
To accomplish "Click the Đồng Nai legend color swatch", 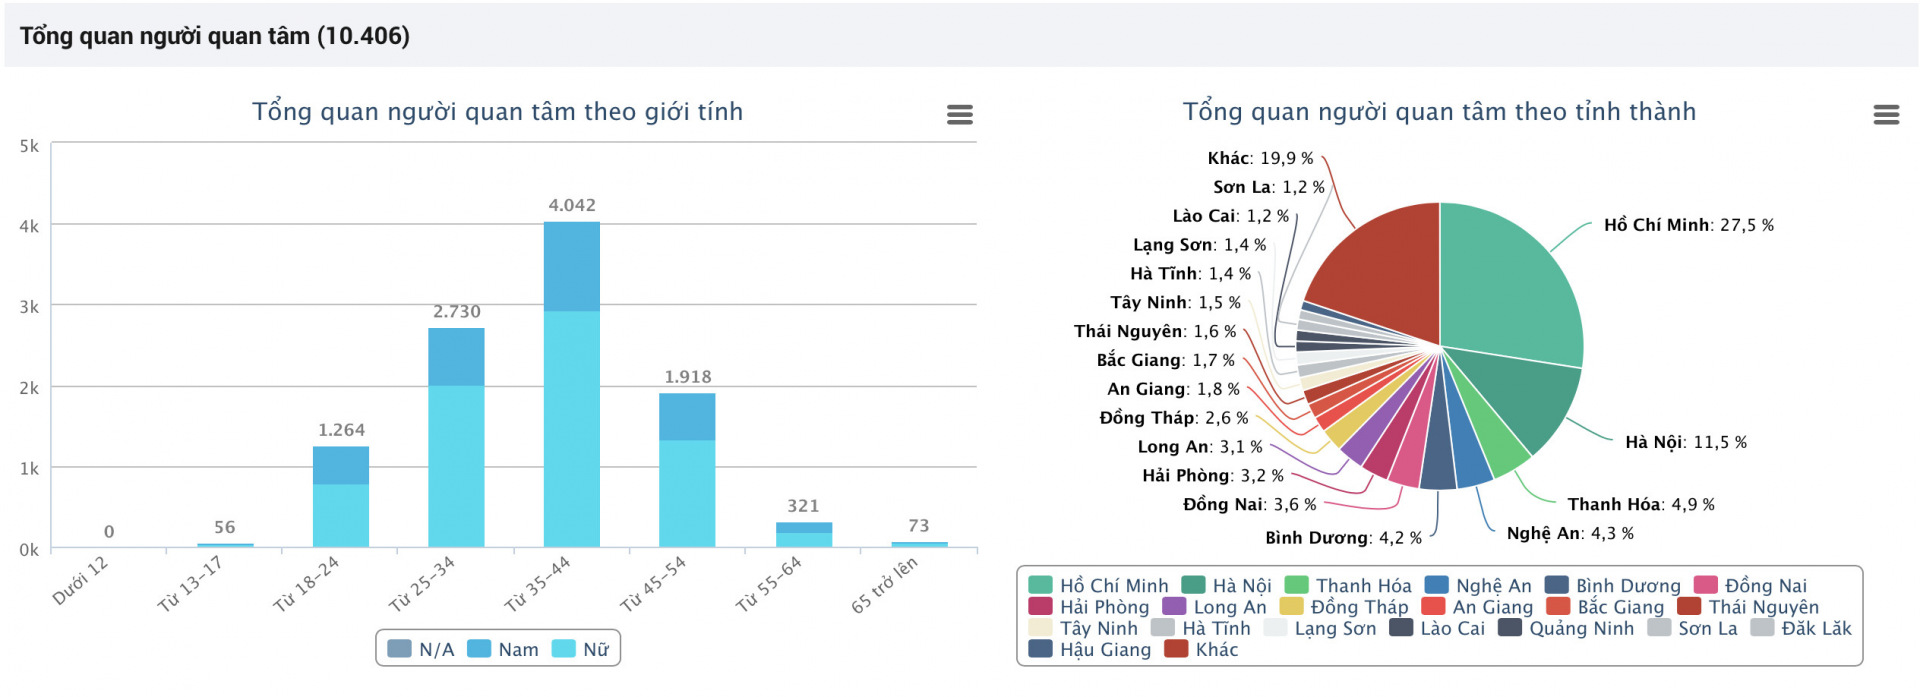I will 1705,585.
